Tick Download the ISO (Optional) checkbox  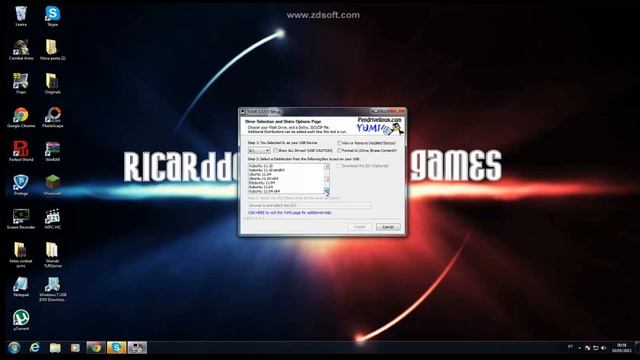pos(339,166)
